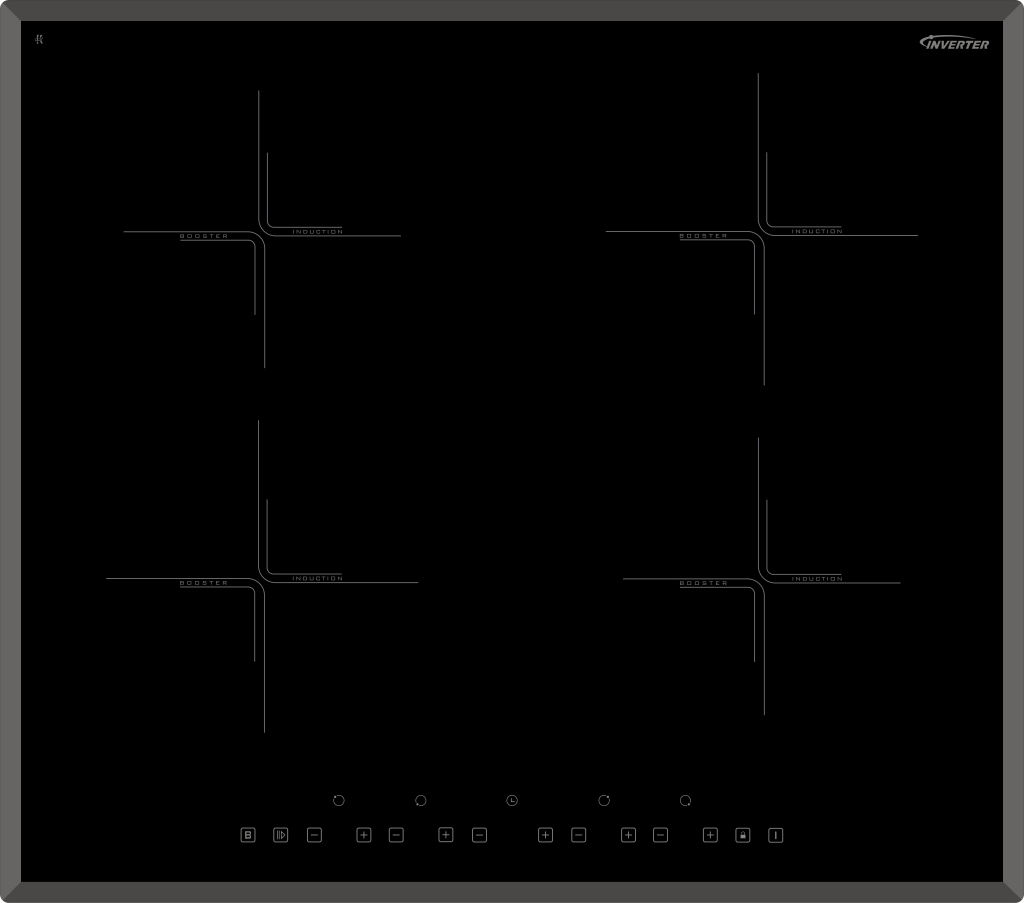Tap the front-right zone indicator icon

685,801
